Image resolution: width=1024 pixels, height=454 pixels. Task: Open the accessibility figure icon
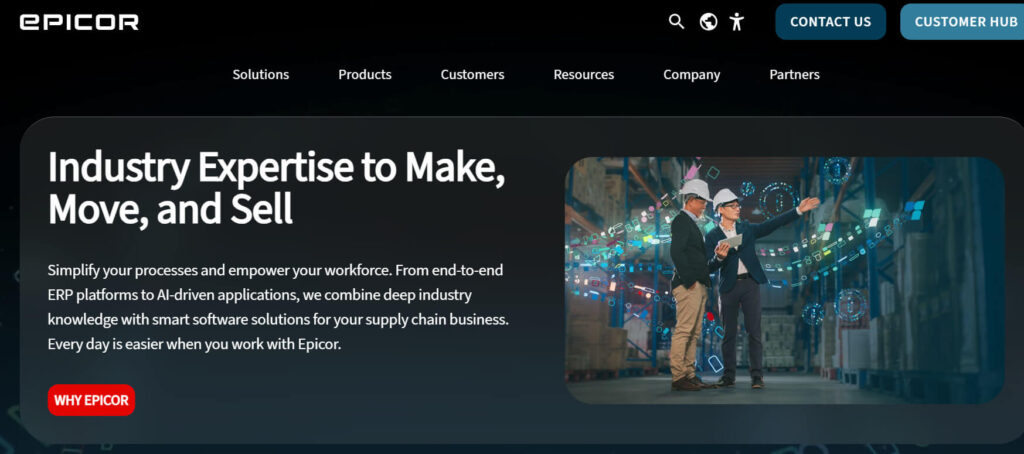tap(737, 22)
